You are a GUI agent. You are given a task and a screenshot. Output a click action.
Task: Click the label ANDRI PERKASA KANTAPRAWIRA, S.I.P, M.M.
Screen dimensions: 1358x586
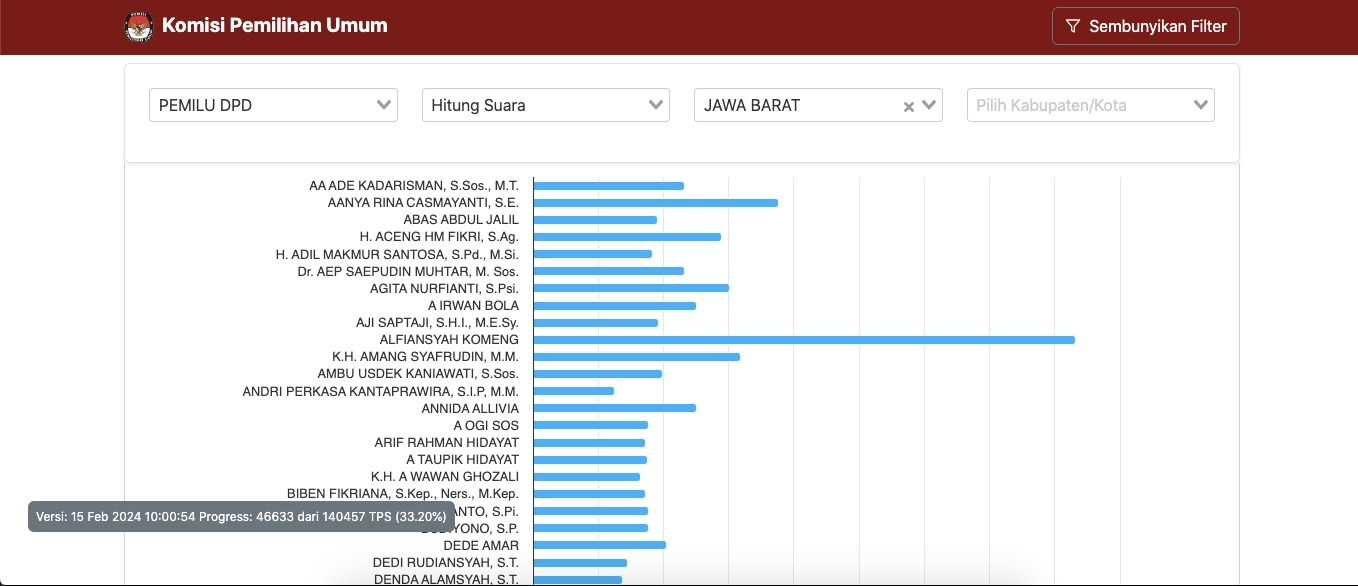tap(380, 391)
